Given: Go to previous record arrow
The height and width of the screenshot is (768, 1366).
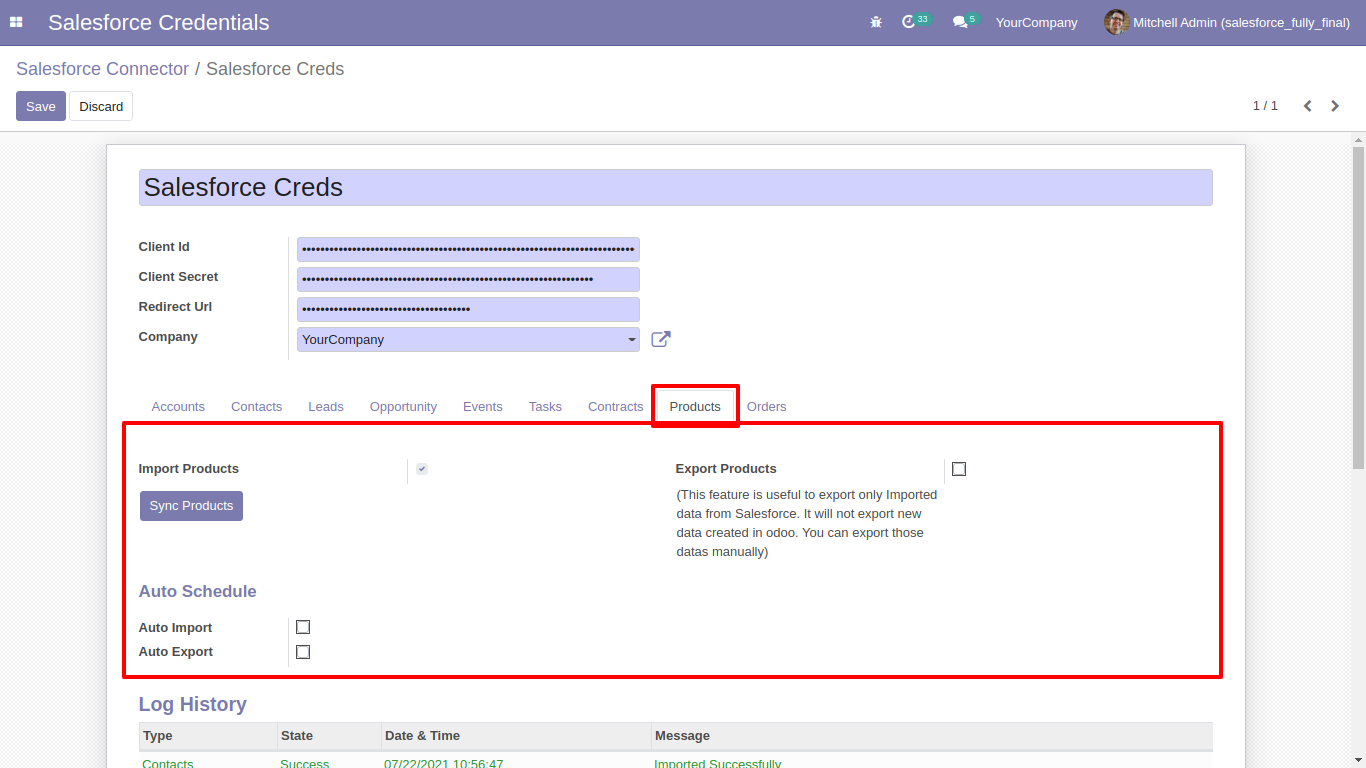Looking at the screenshot, I should pos(1307,106).
